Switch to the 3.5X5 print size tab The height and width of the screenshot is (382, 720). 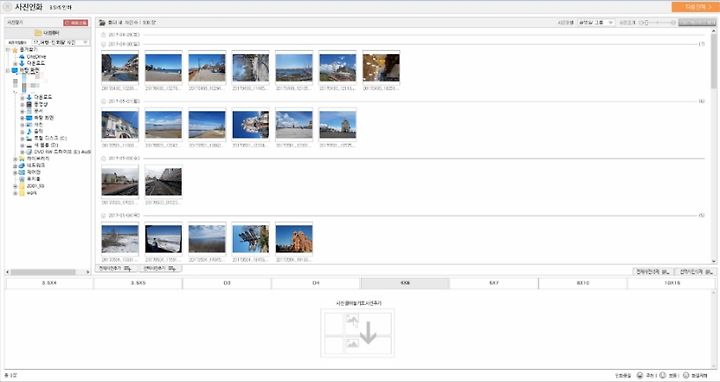(x=138, y=283)
